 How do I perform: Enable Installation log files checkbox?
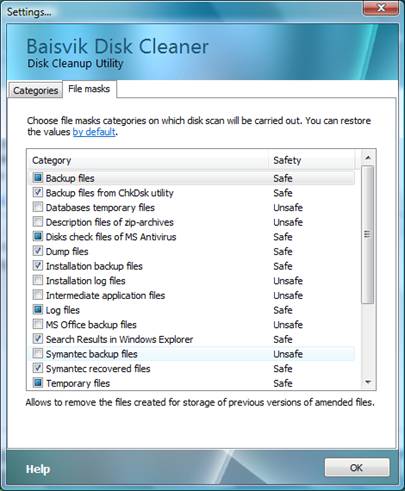coord(38,280)
